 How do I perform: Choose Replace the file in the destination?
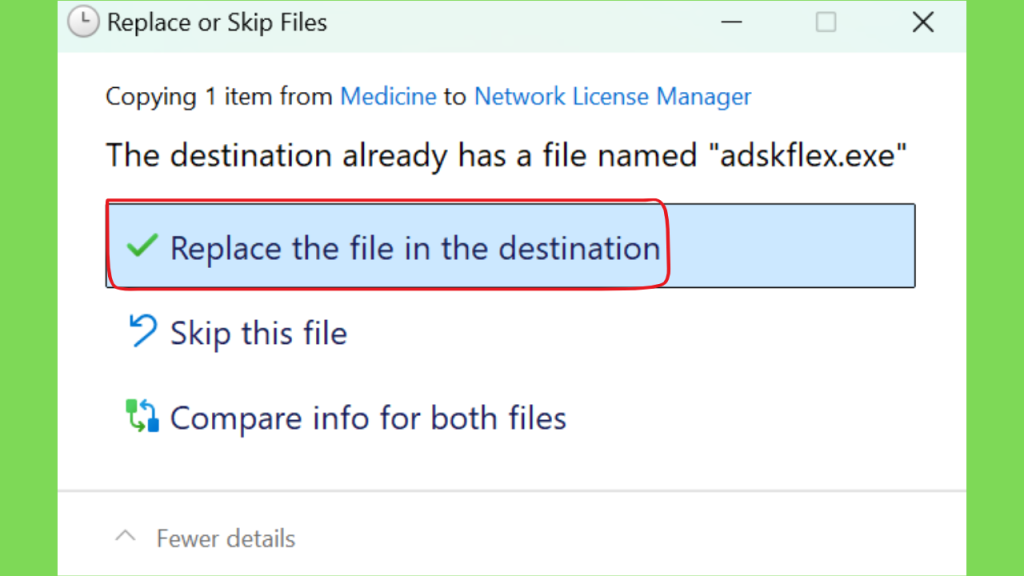click(511, 246)
